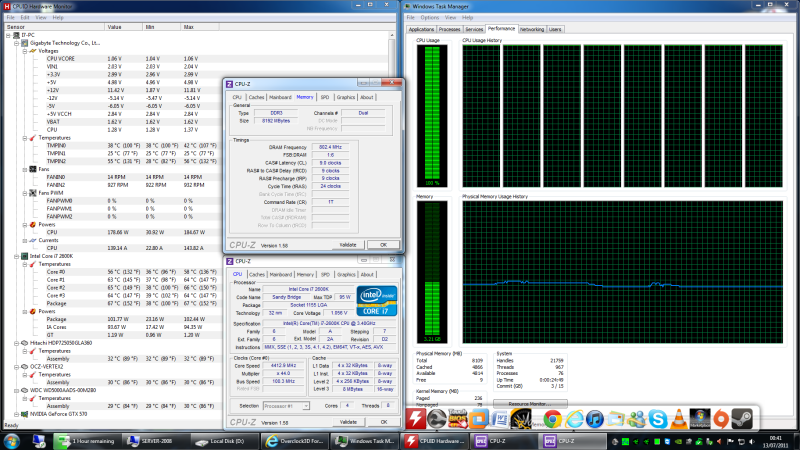Click the NVIDIA tray icon

tap(678, 441)
